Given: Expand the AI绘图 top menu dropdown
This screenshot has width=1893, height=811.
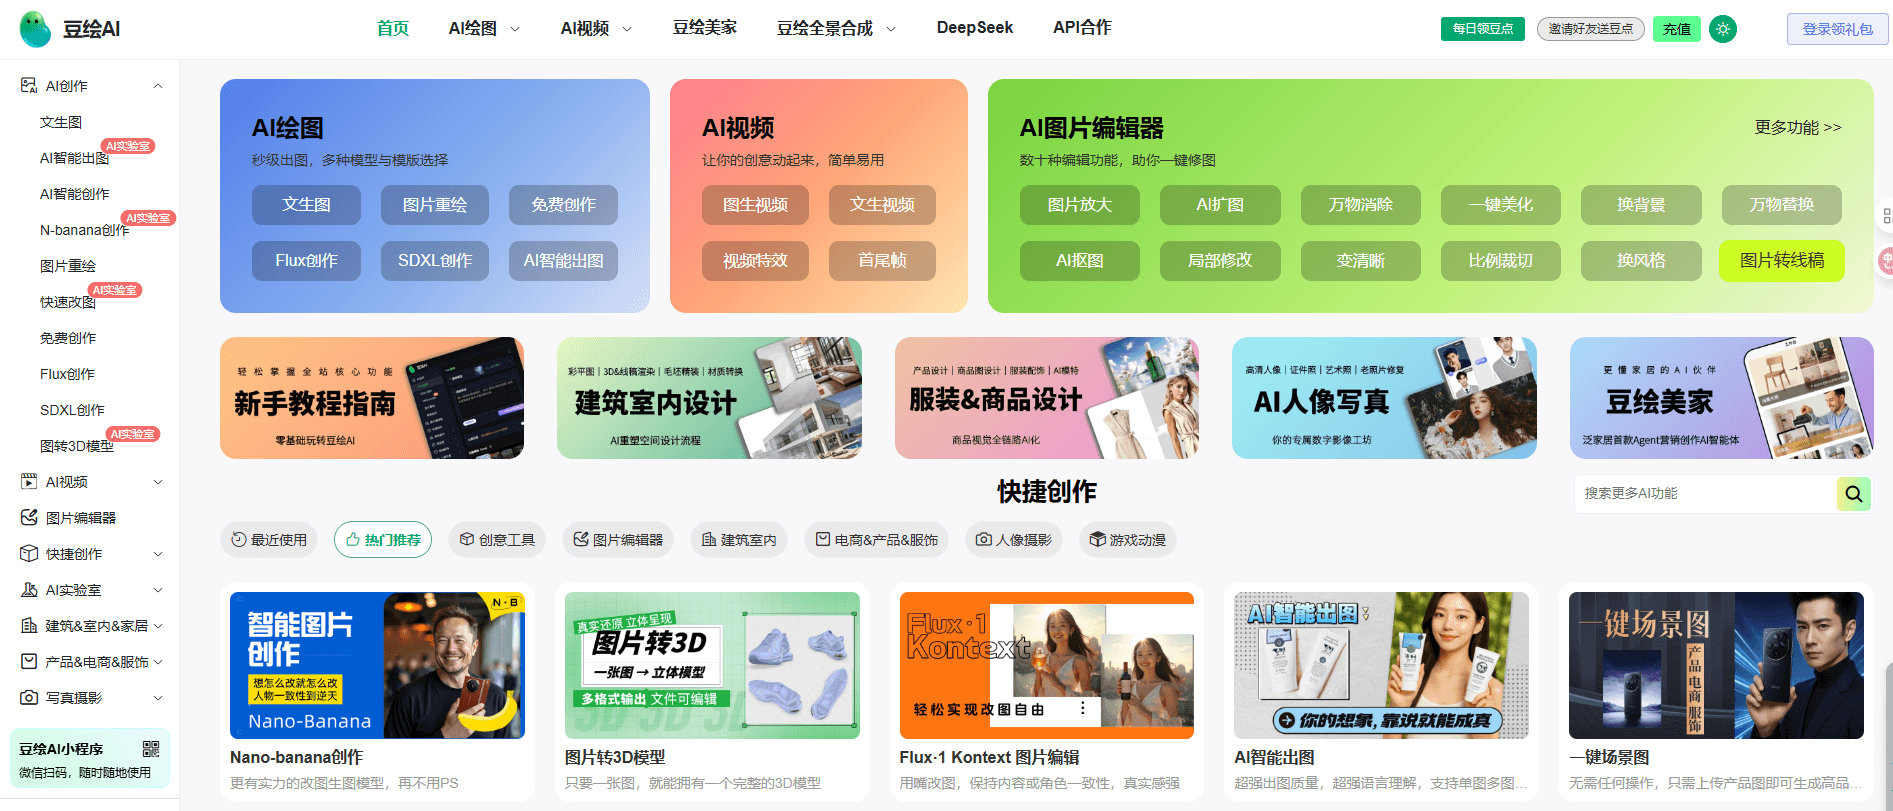Looking at the screenshot, I should point(484,29).
